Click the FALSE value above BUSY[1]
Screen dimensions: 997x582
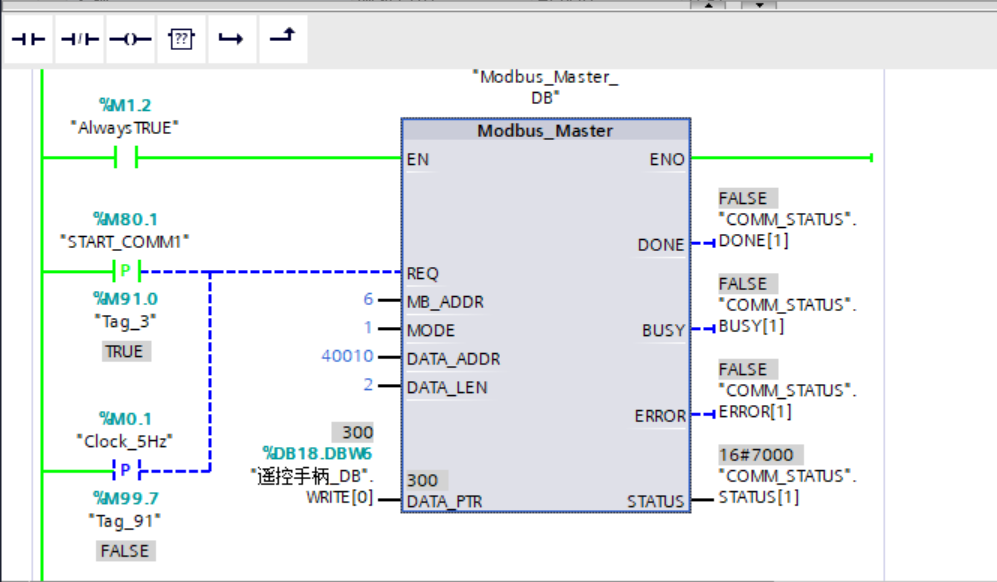point(748,284)
